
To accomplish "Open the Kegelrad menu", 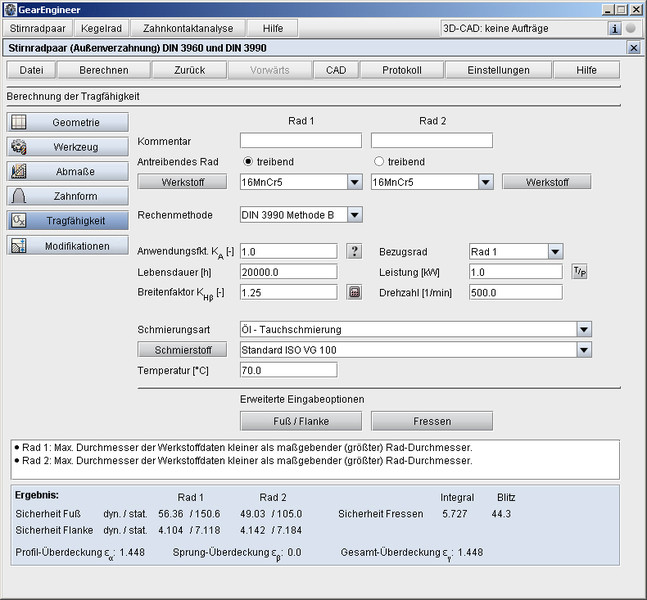I will click(103, 28).
